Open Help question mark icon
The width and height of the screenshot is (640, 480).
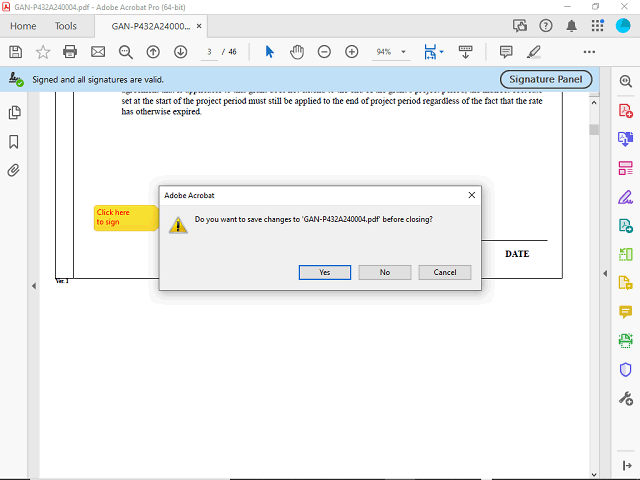pyautogui.click(x=546, y=26)
